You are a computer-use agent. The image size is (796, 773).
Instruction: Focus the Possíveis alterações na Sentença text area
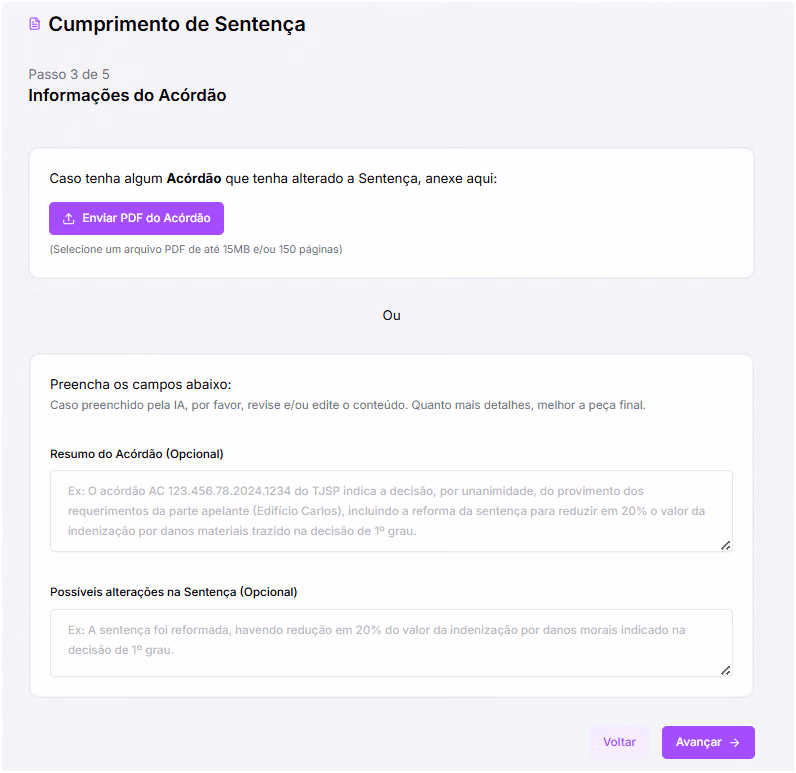[x=391, y=643]
